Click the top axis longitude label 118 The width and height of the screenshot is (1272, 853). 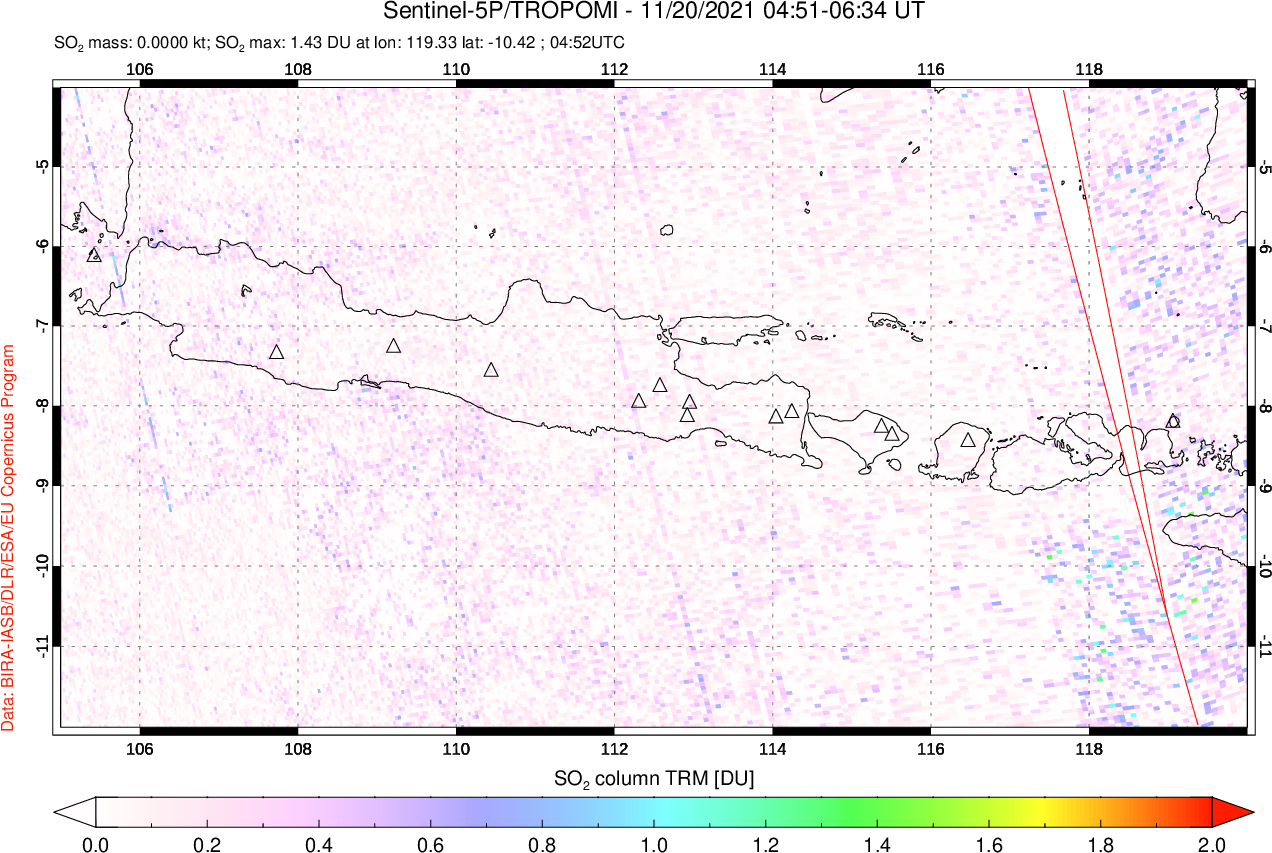point(1088,69)
